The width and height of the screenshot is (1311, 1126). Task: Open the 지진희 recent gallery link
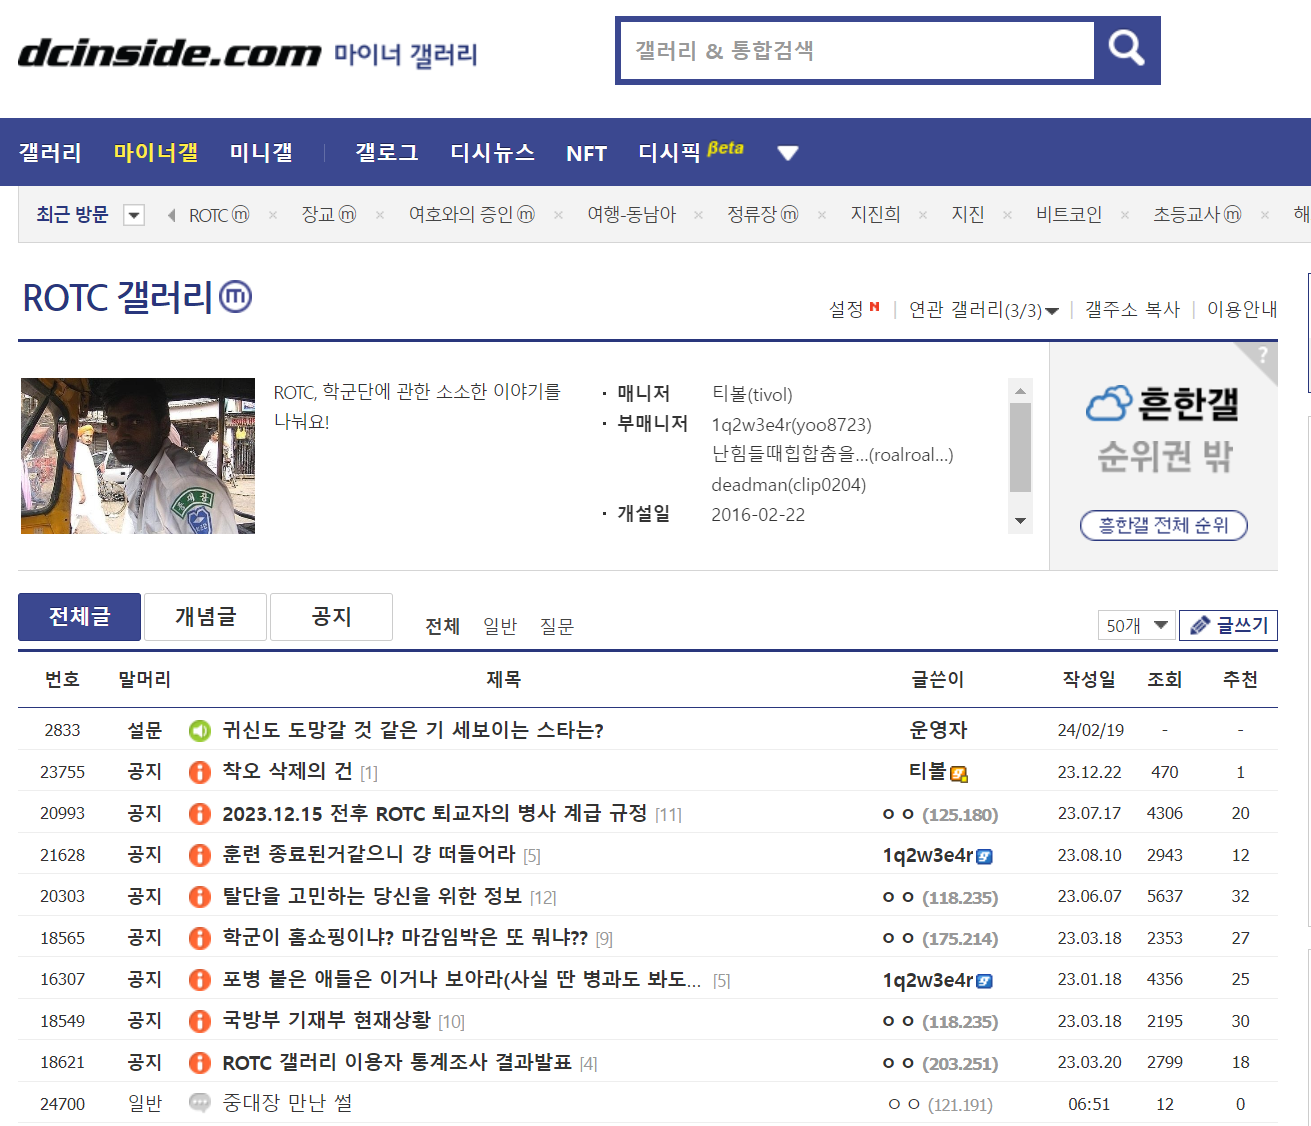pos(875,215)
